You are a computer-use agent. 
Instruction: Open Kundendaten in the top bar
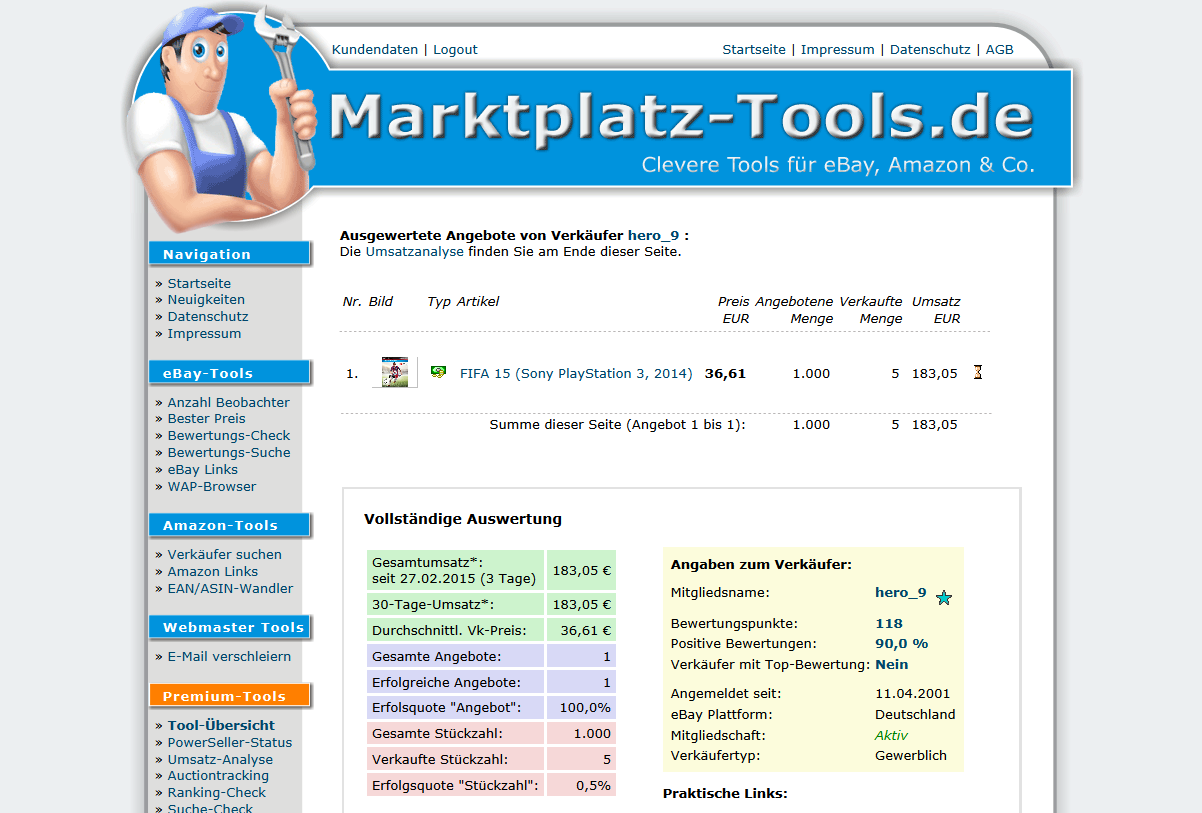pos(375,49)
